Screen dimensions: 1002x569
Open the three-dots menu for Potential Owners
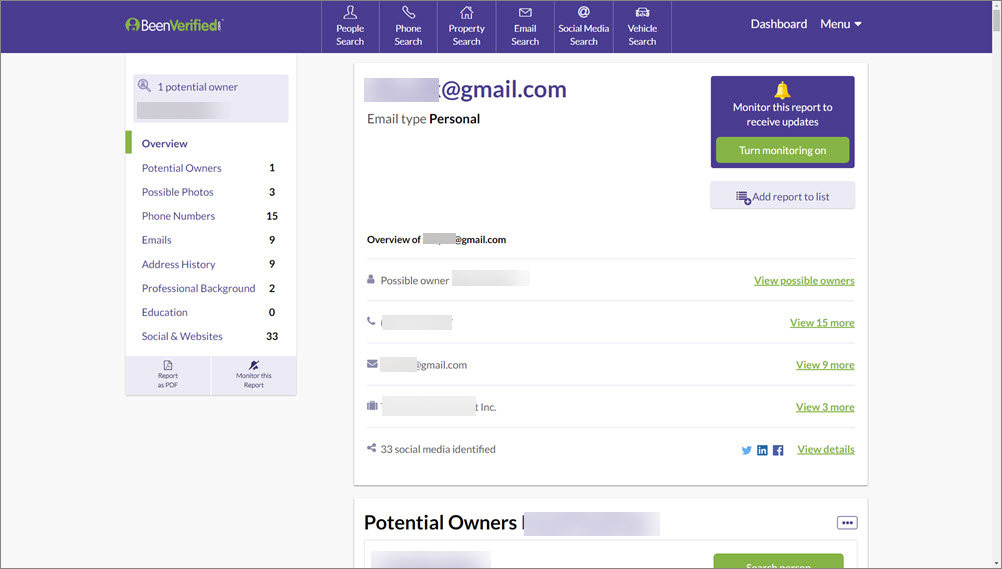point(847,523)
